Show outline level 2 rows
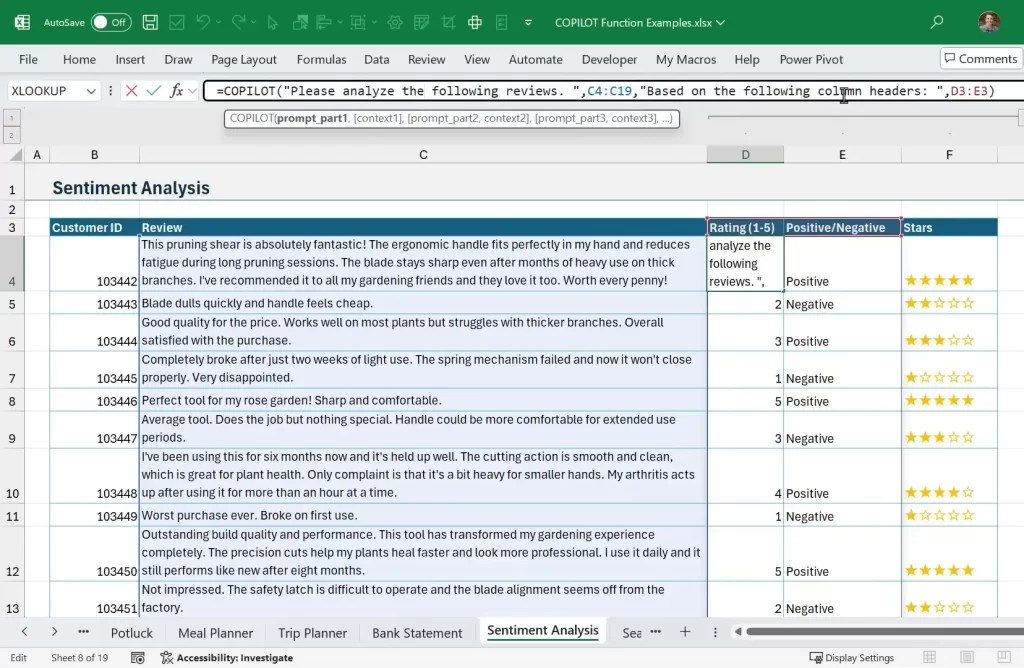 pyautogui.click(x=11, y=135)
